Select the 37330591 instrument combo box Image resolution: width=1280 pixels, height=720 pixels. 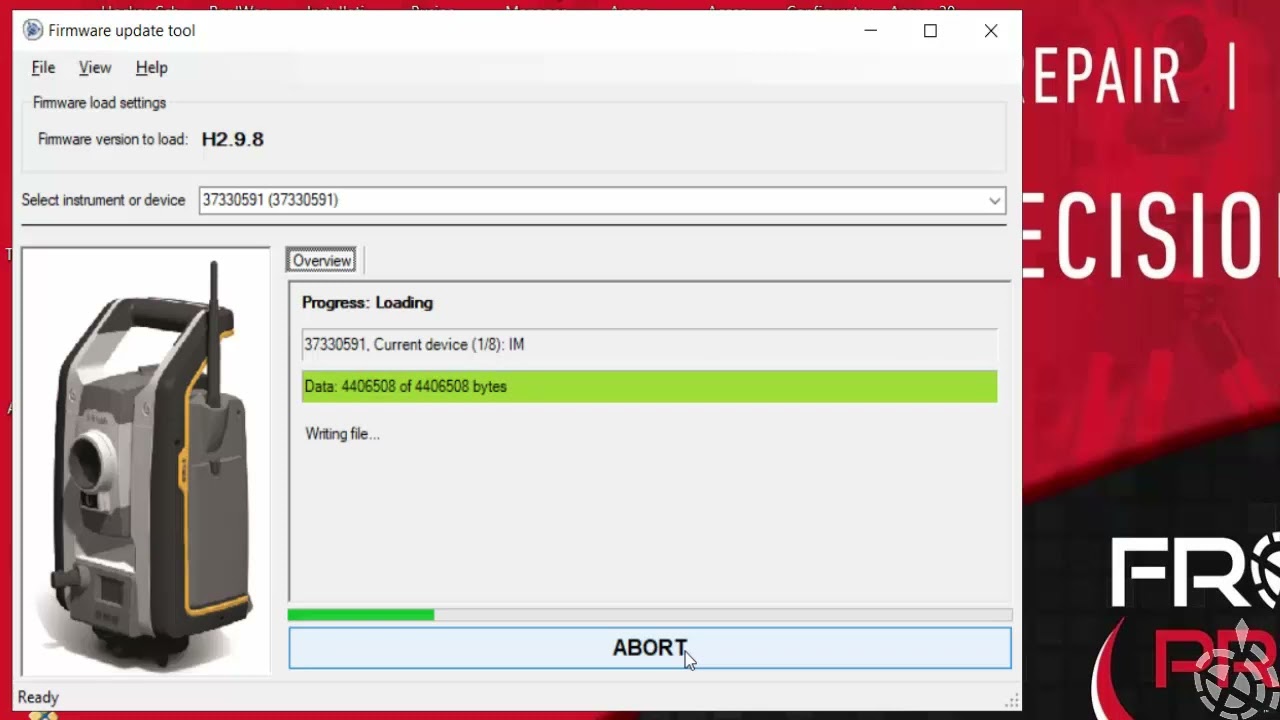click(x=602, y=200)
